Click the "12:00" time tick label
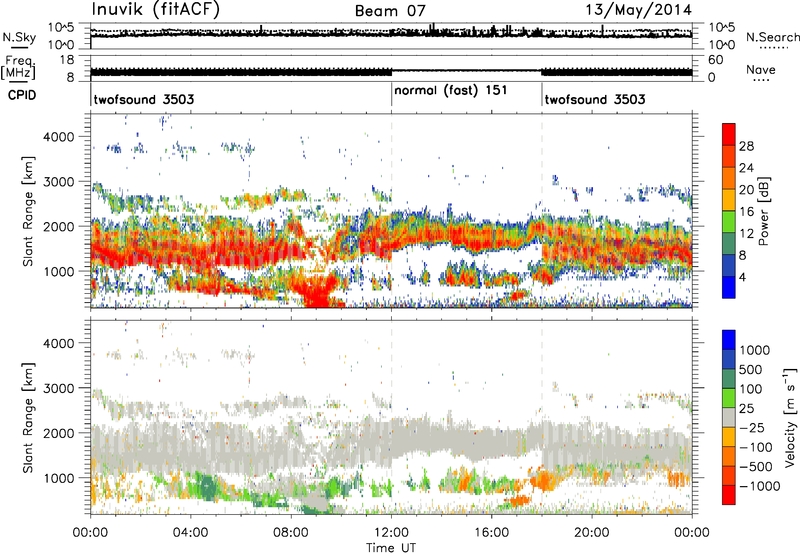Screen dimensions: 800x554 point(391,533)
